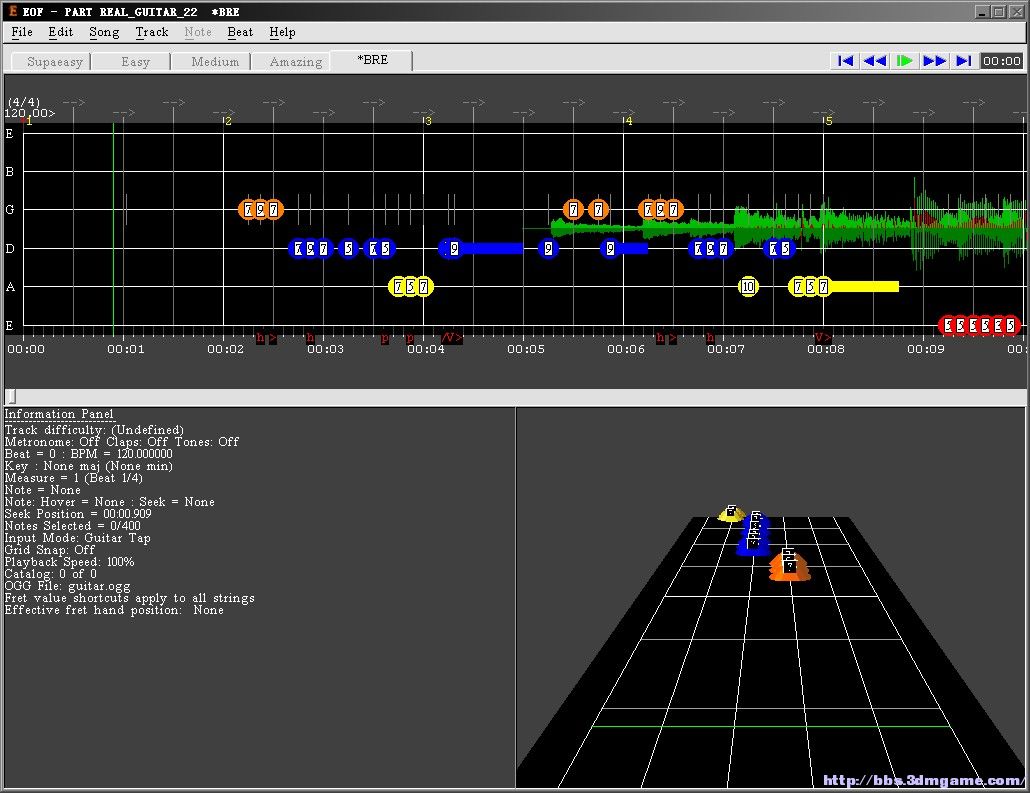This screenshot has height=793, width=1030.
Task: Click the yellow gem in the 3D preview
Action: [731, 513]
